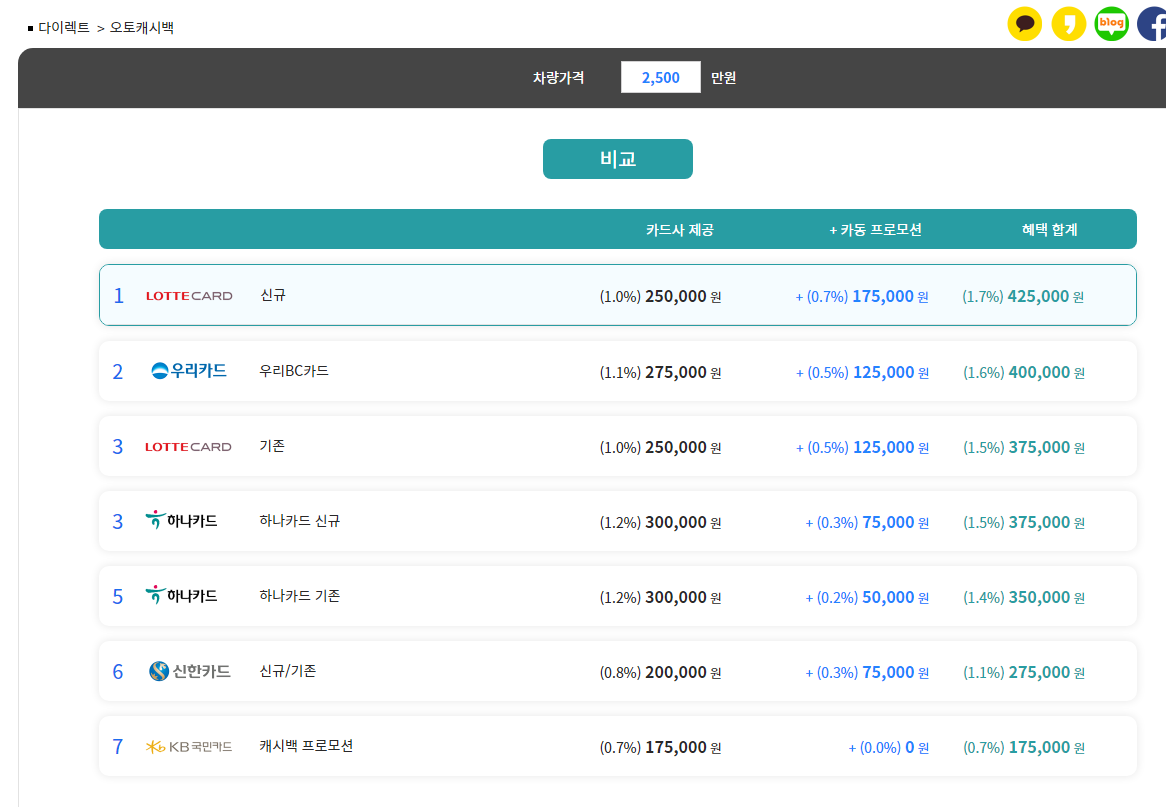Image resolution: width=1166 pixels, height=807 pixels.
Task: Click the 비교 compare button
Action: [617, 158]
